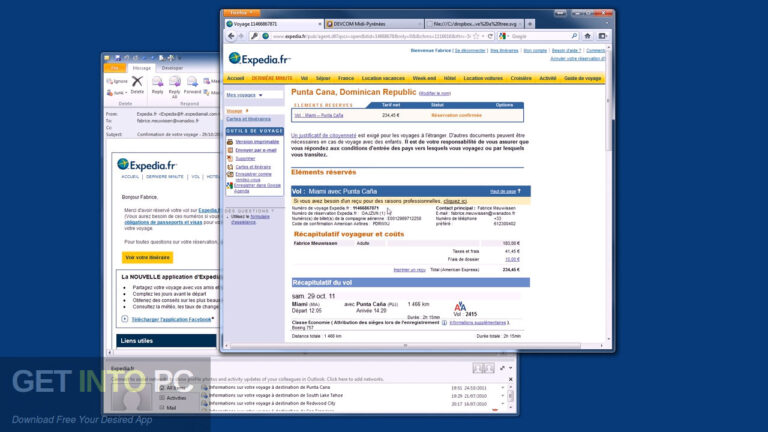
Task: Expand the Punta Cana message row arrow
Action: tap(503, 387)
